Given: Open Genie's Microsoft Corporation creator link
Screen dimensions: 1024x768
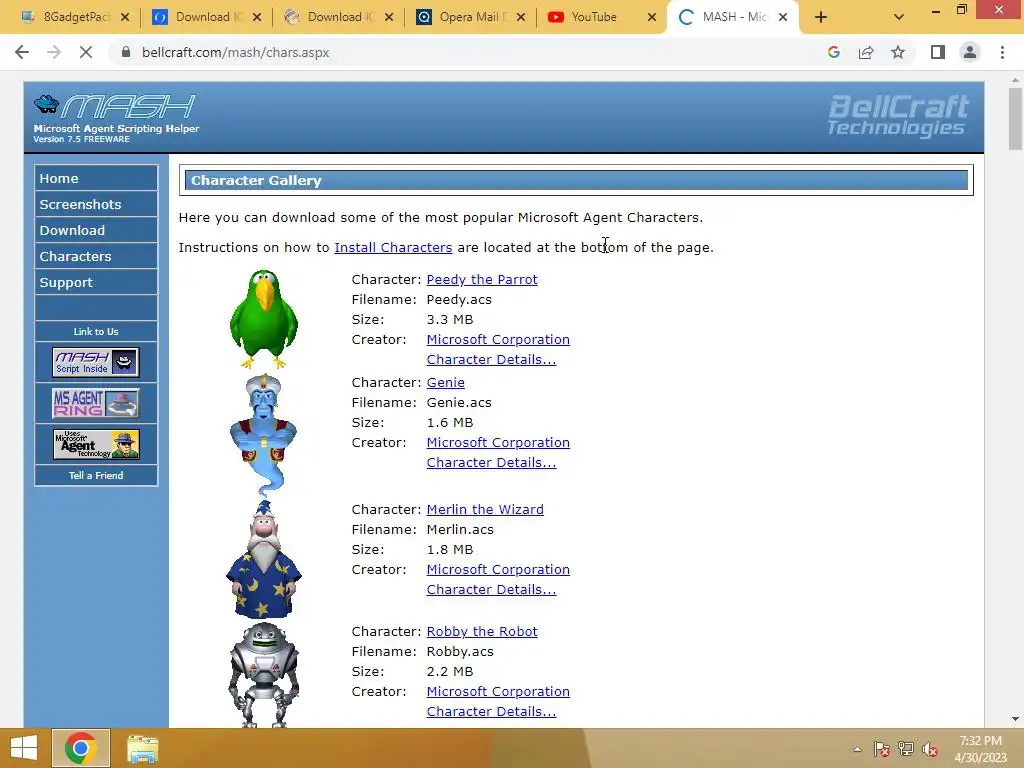Looking at the screenshot, I should pos(498,443).
